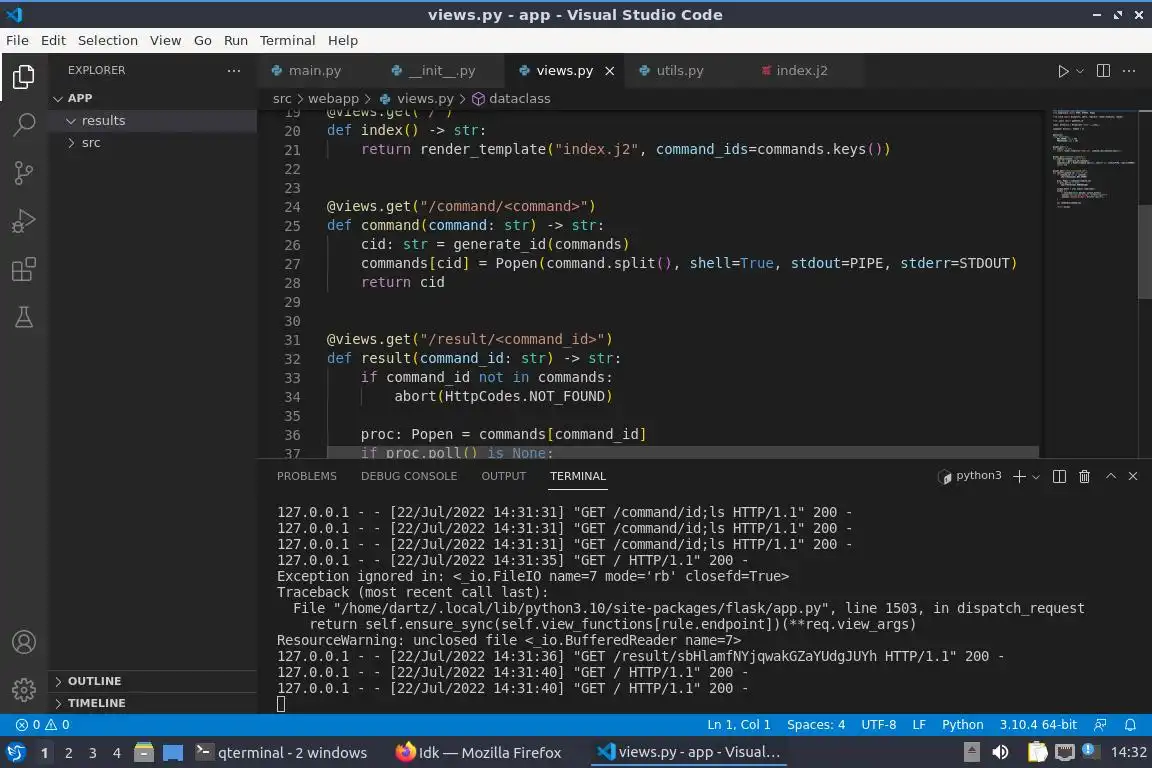Open the File menu
This screenshot has height=768, width=1152.
coord(17,40)
